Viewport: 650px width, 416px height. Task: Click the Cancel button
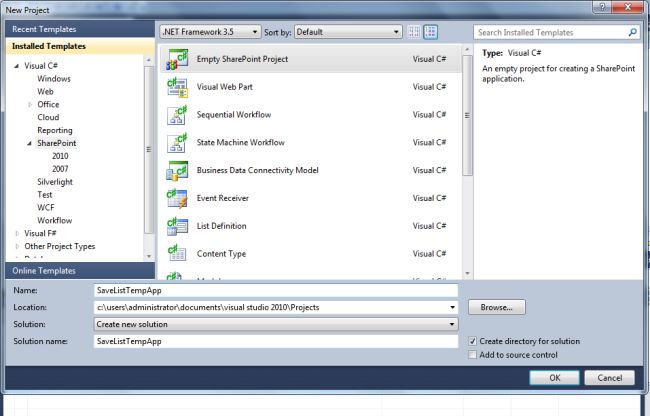tap(609, 378)
